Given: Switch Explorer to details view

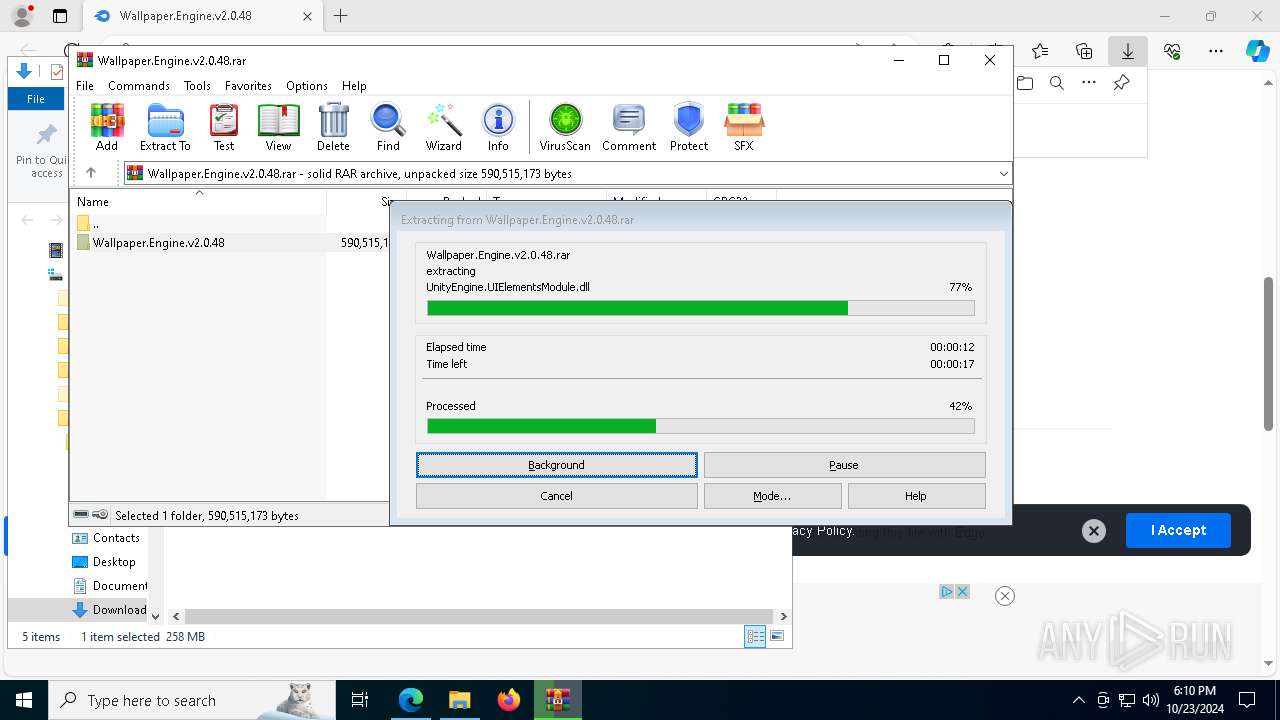Looking at the screenshot, I should (755, 636).
